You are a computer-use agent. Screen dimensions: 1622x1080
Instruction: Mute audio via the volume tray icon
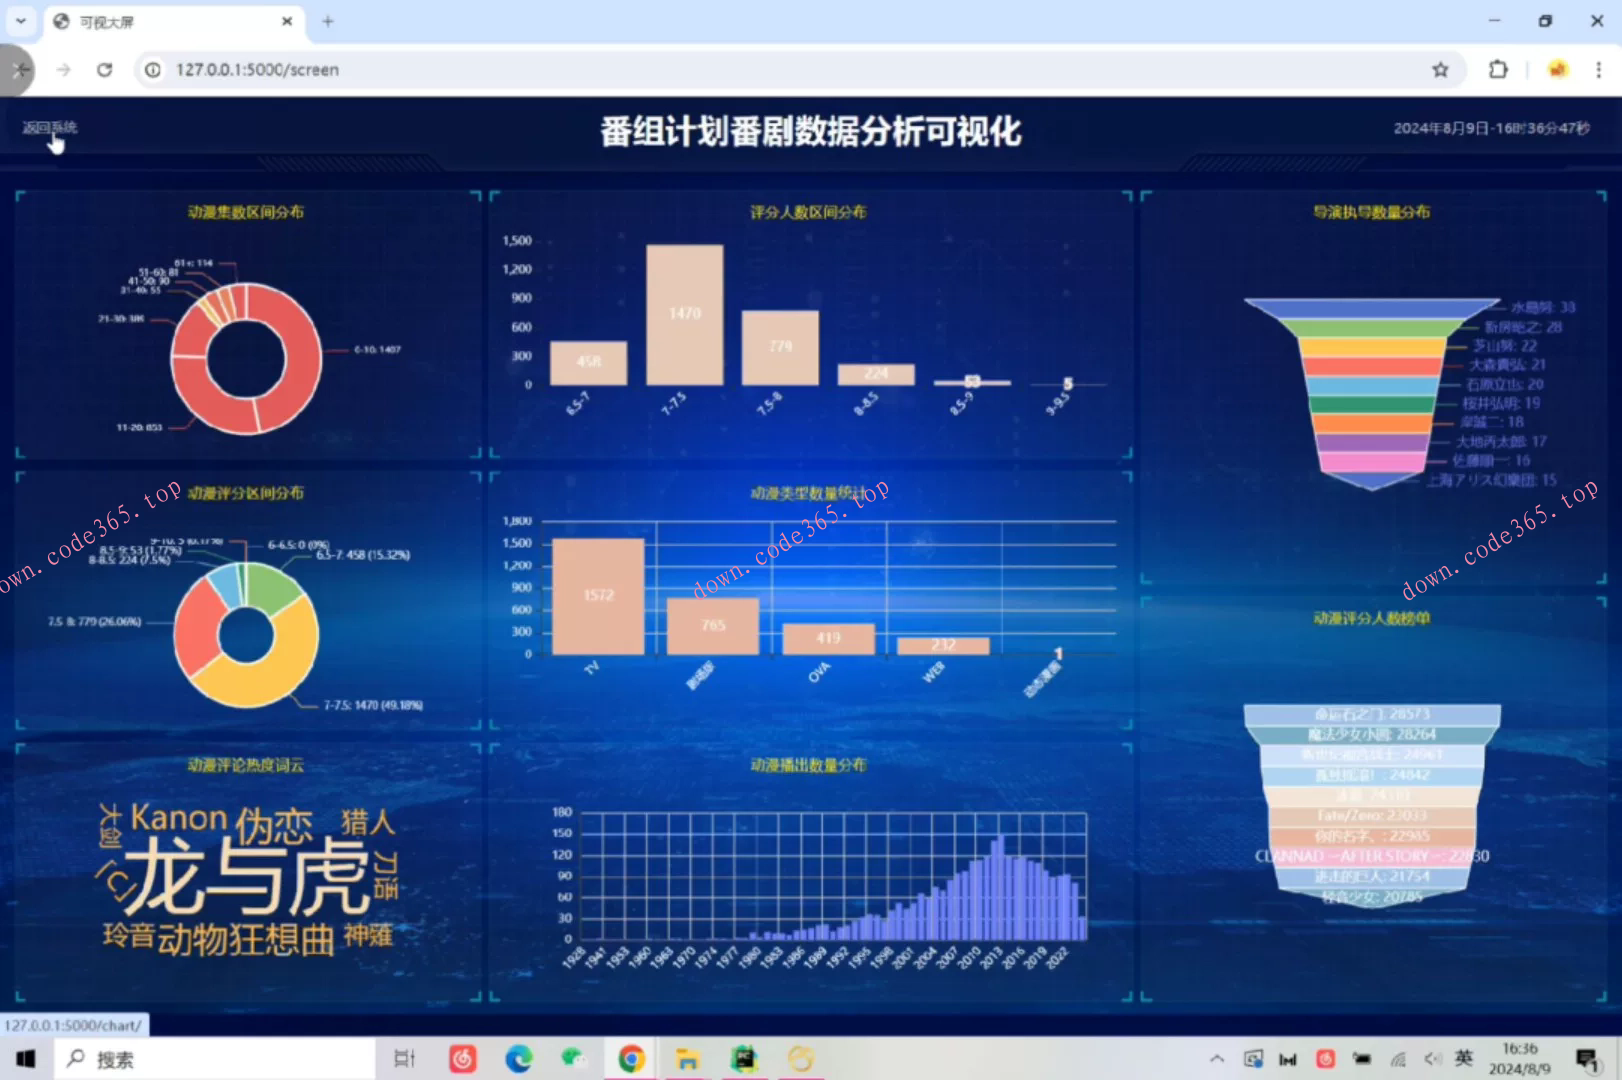pos(1432,1058)
